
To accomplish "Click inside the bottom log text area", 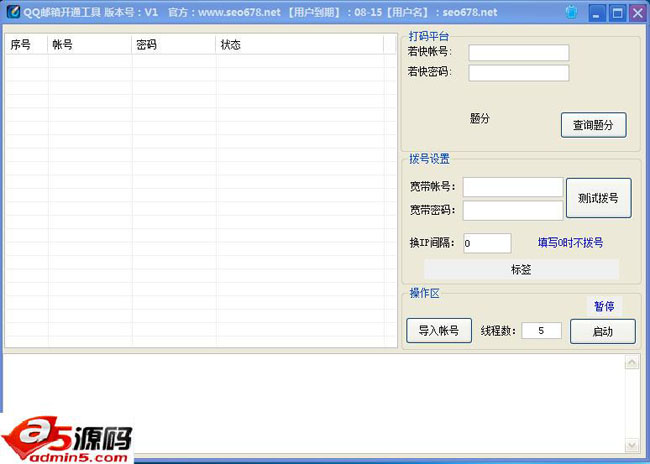I will (314, 404).
